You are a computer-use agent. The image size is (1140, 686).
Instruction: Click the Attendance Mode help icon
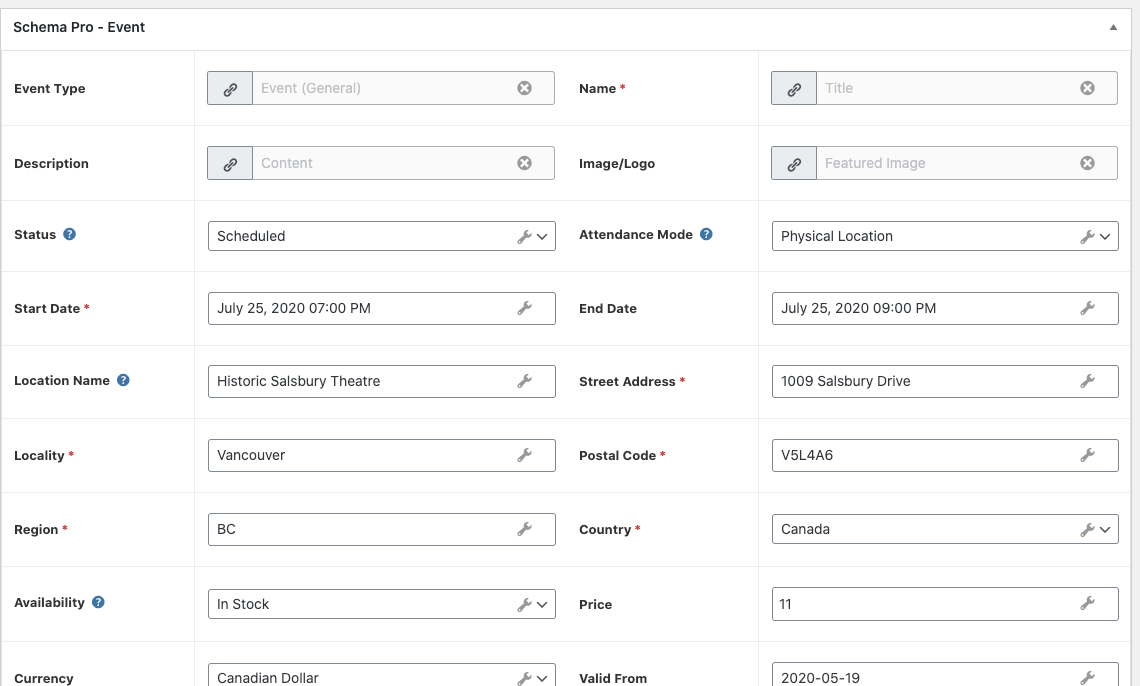click(706, 234)
